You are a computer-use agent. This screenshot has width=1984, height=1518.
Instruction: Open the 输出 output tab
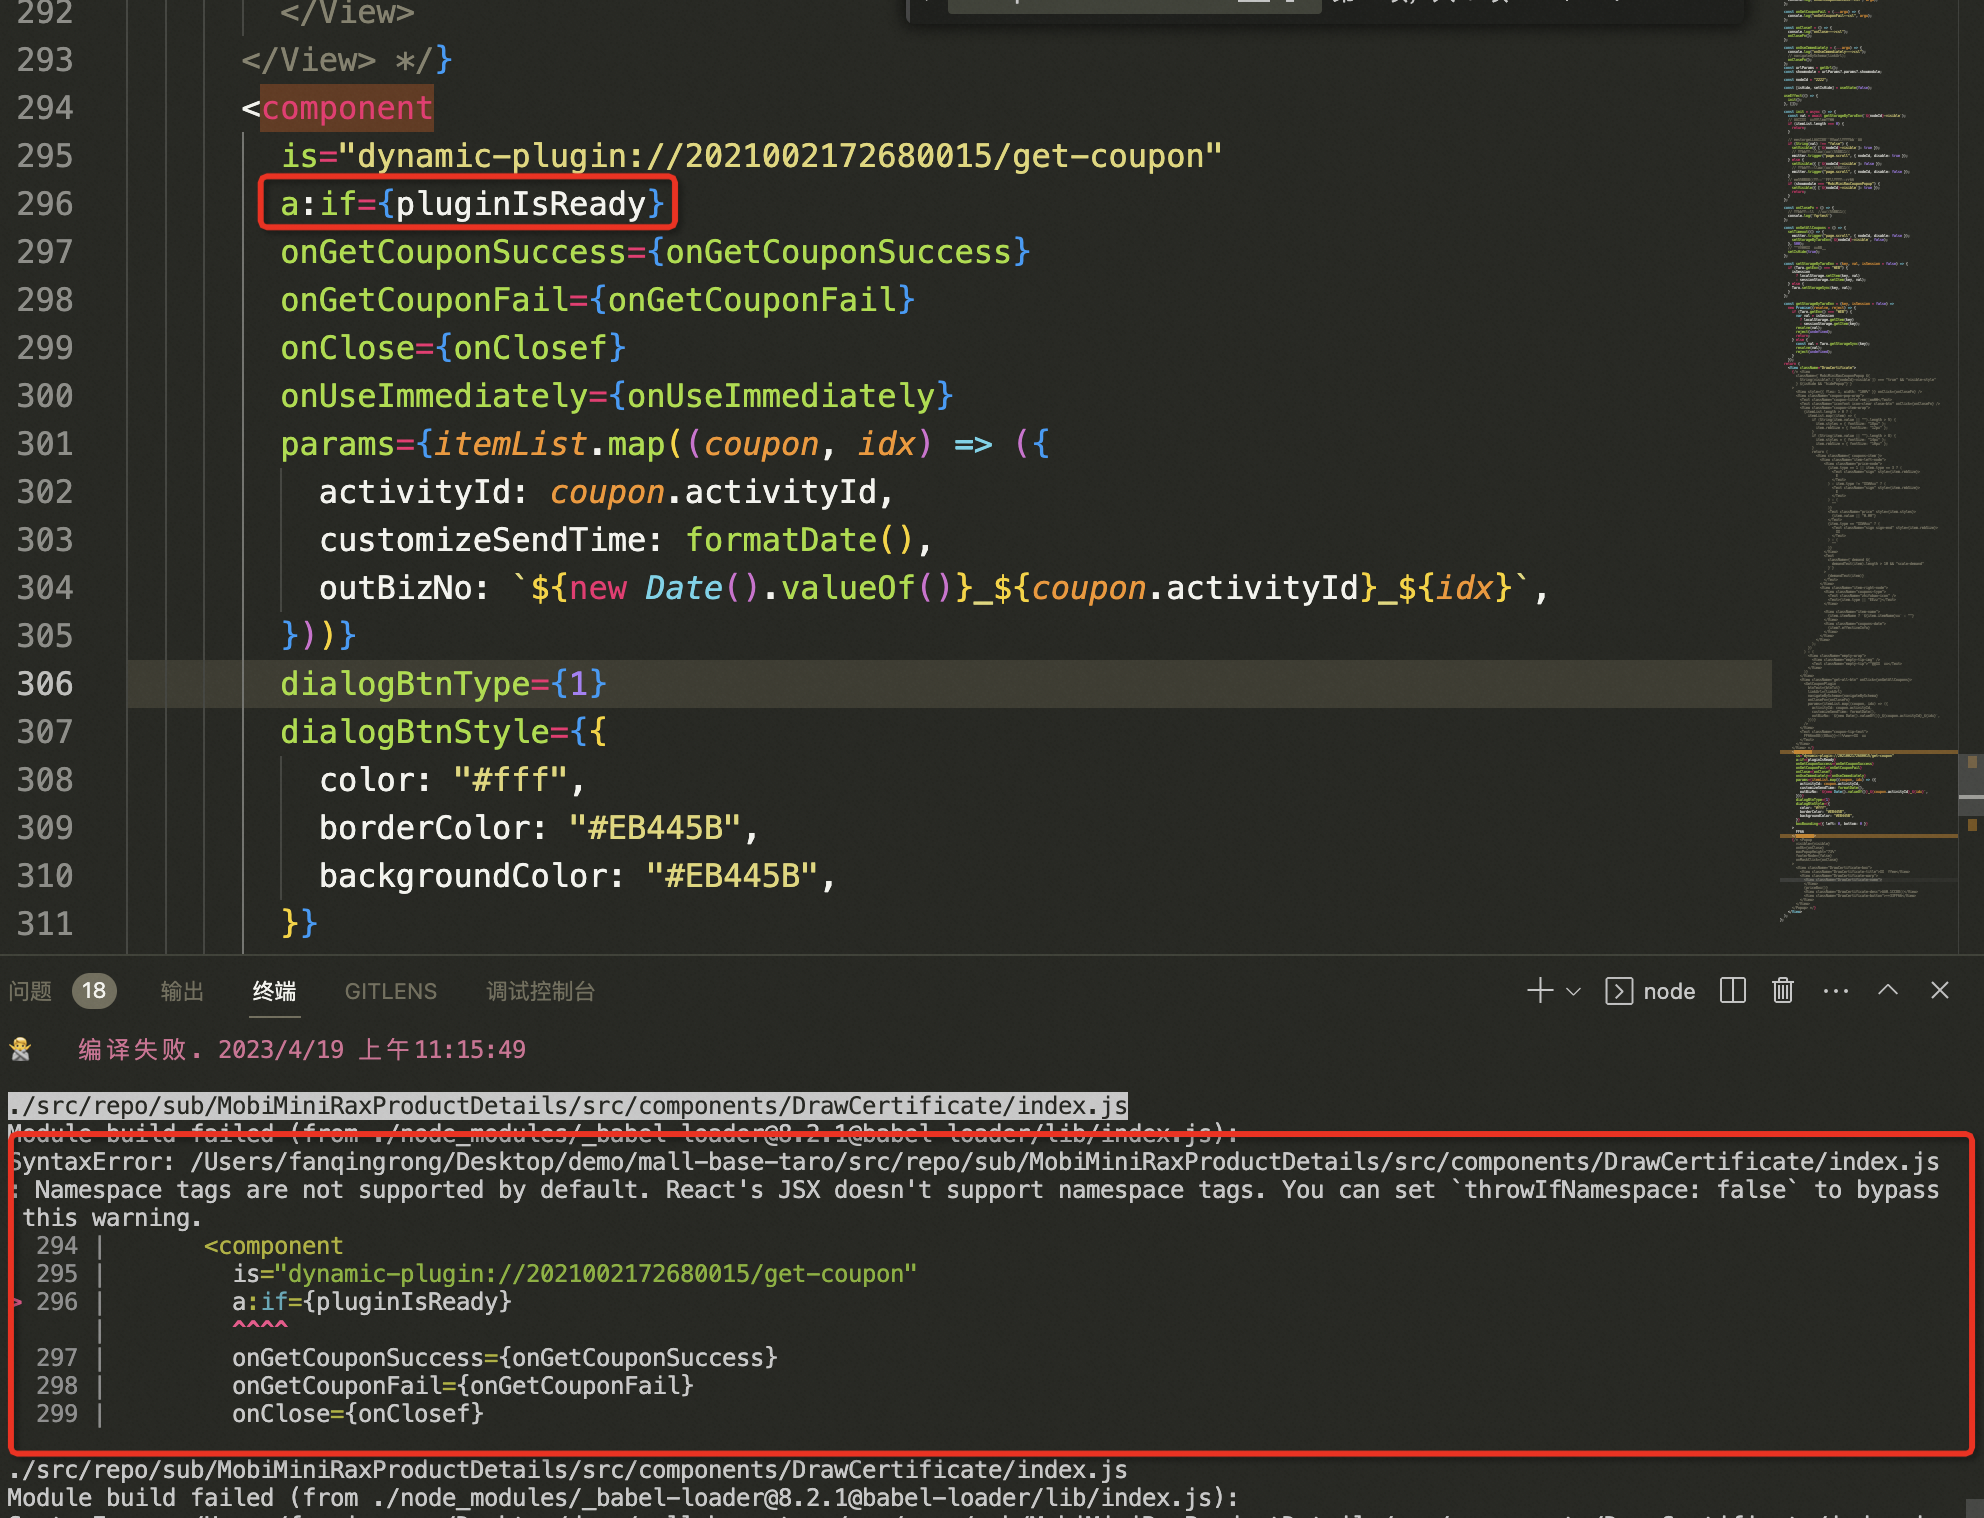[182, 991]
